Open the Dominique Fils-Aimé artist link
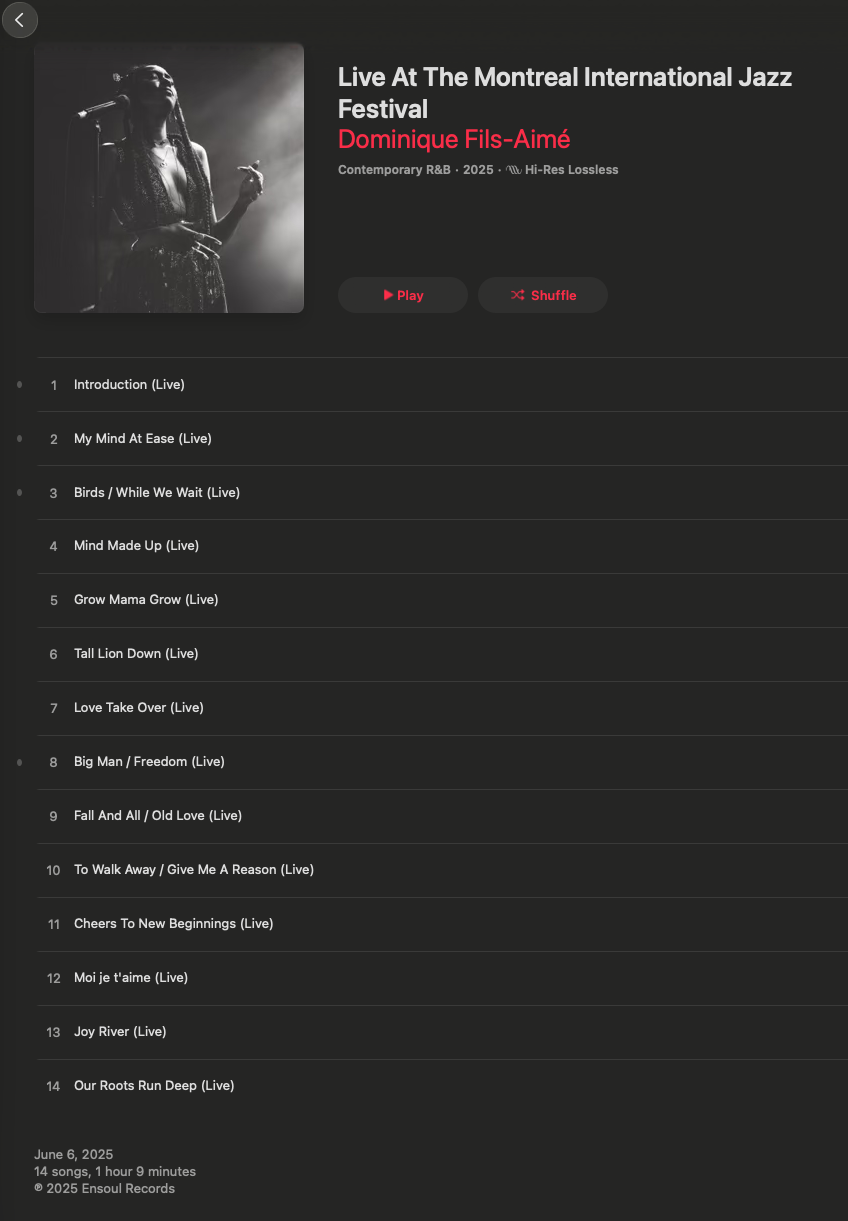The width and height of the screenshot is (848, 1221). coord(454,139)
